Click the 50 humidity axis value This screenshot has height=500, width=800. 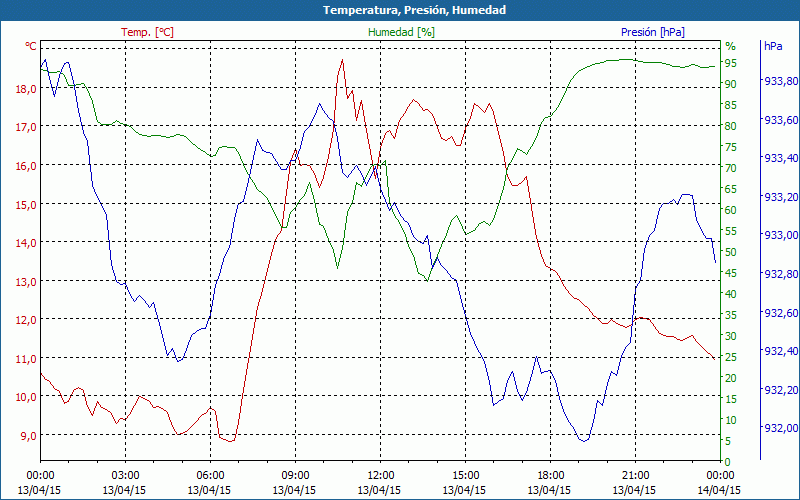point(731,252)
